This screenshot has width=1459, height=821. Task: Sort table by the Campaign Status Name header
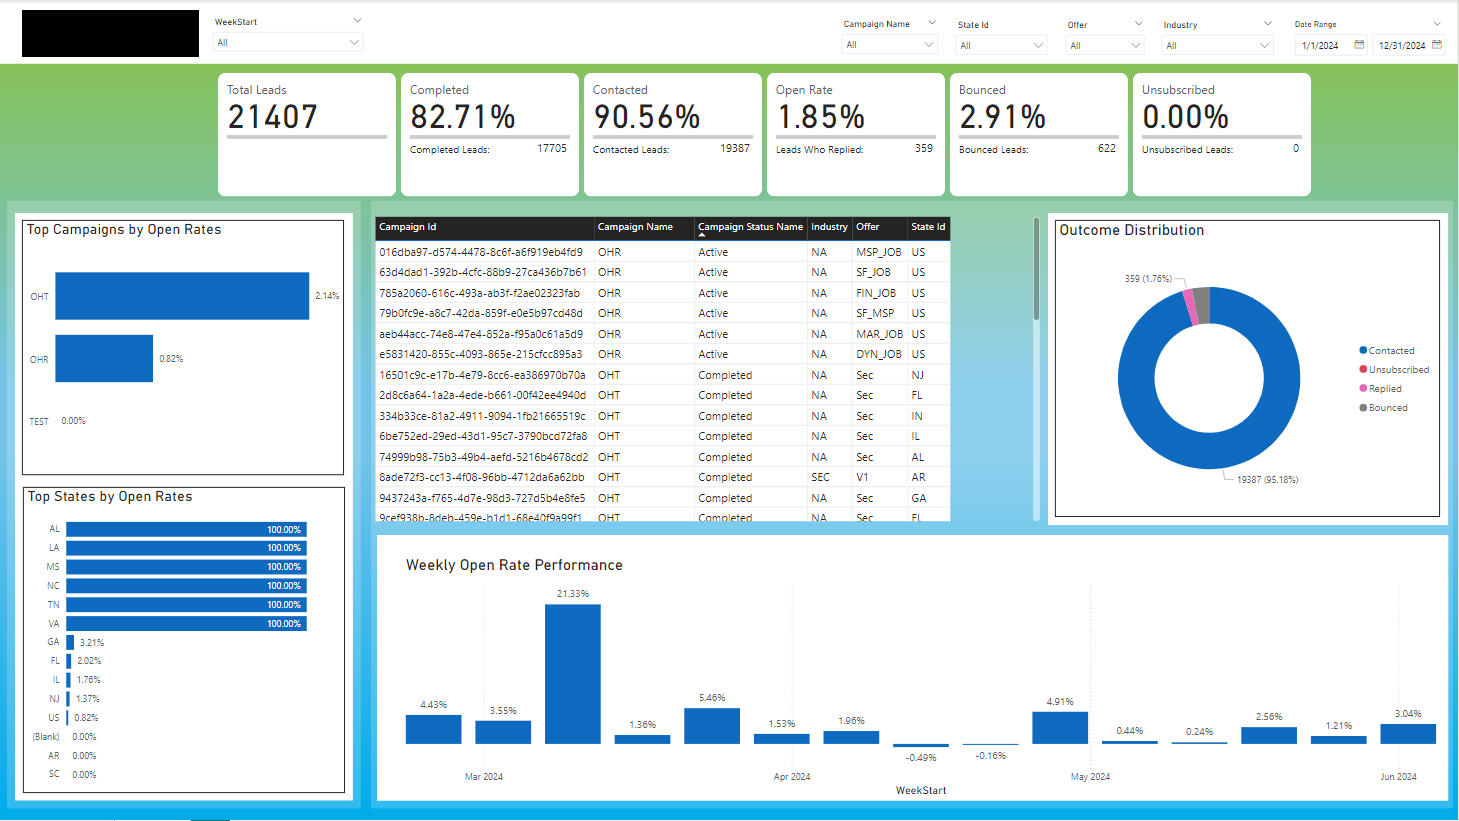click(750, 227)
